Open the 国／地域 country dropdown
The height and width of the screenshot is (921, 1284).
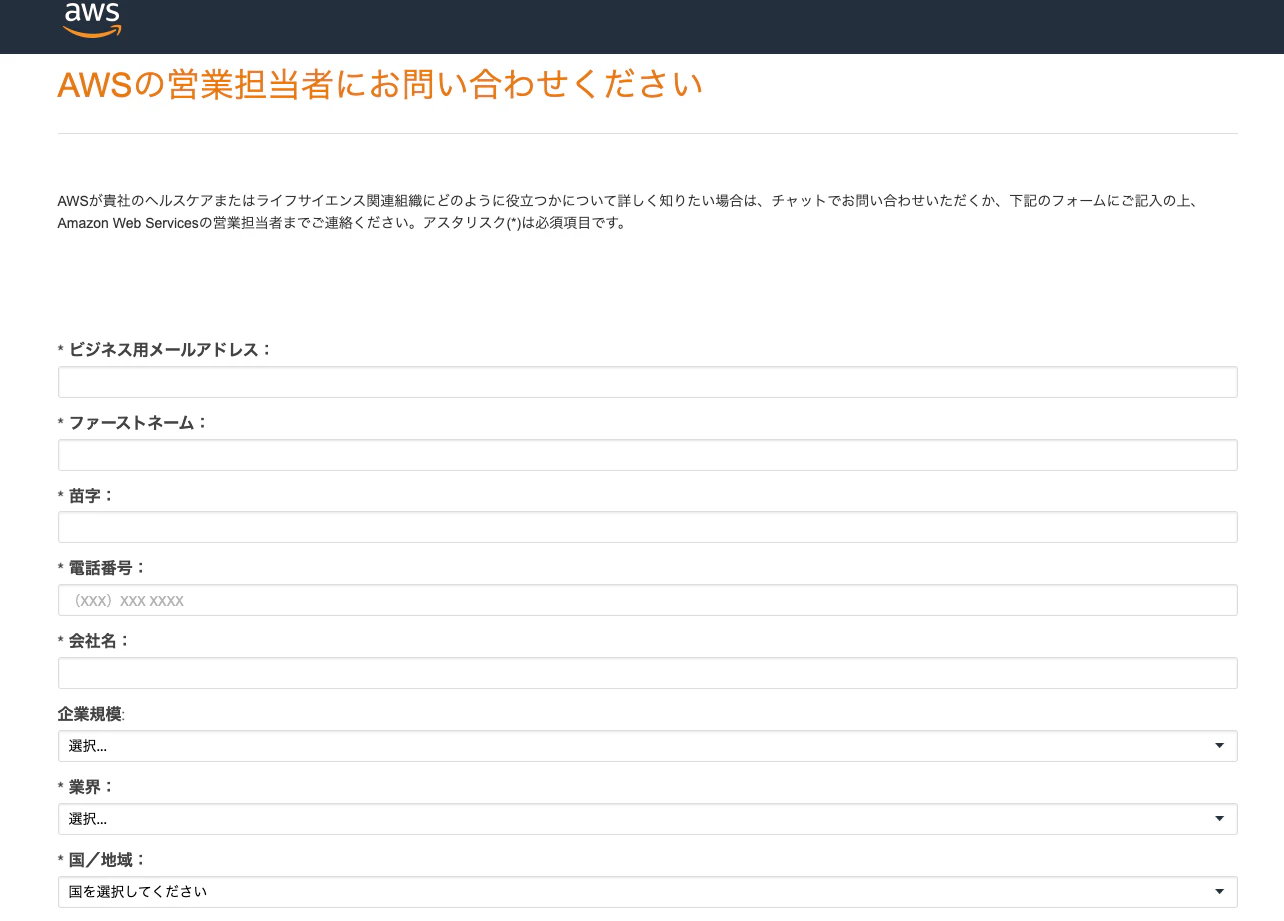(x=648, y=892)
